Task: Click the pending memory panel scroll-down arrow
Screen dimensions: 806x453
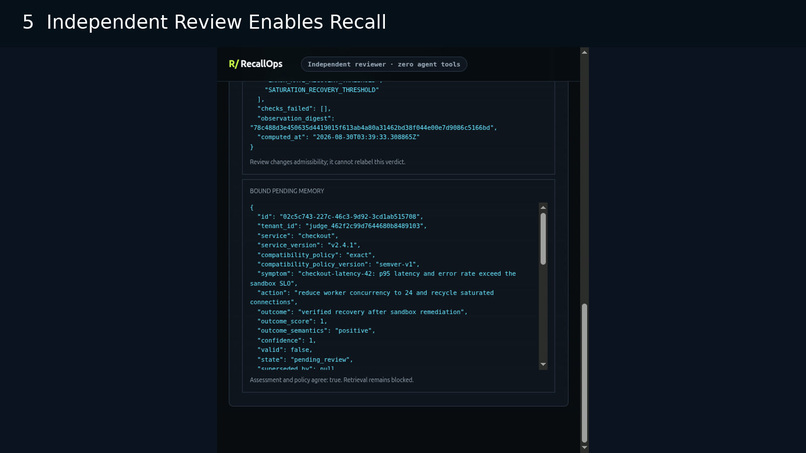Action: coord(543,365)
